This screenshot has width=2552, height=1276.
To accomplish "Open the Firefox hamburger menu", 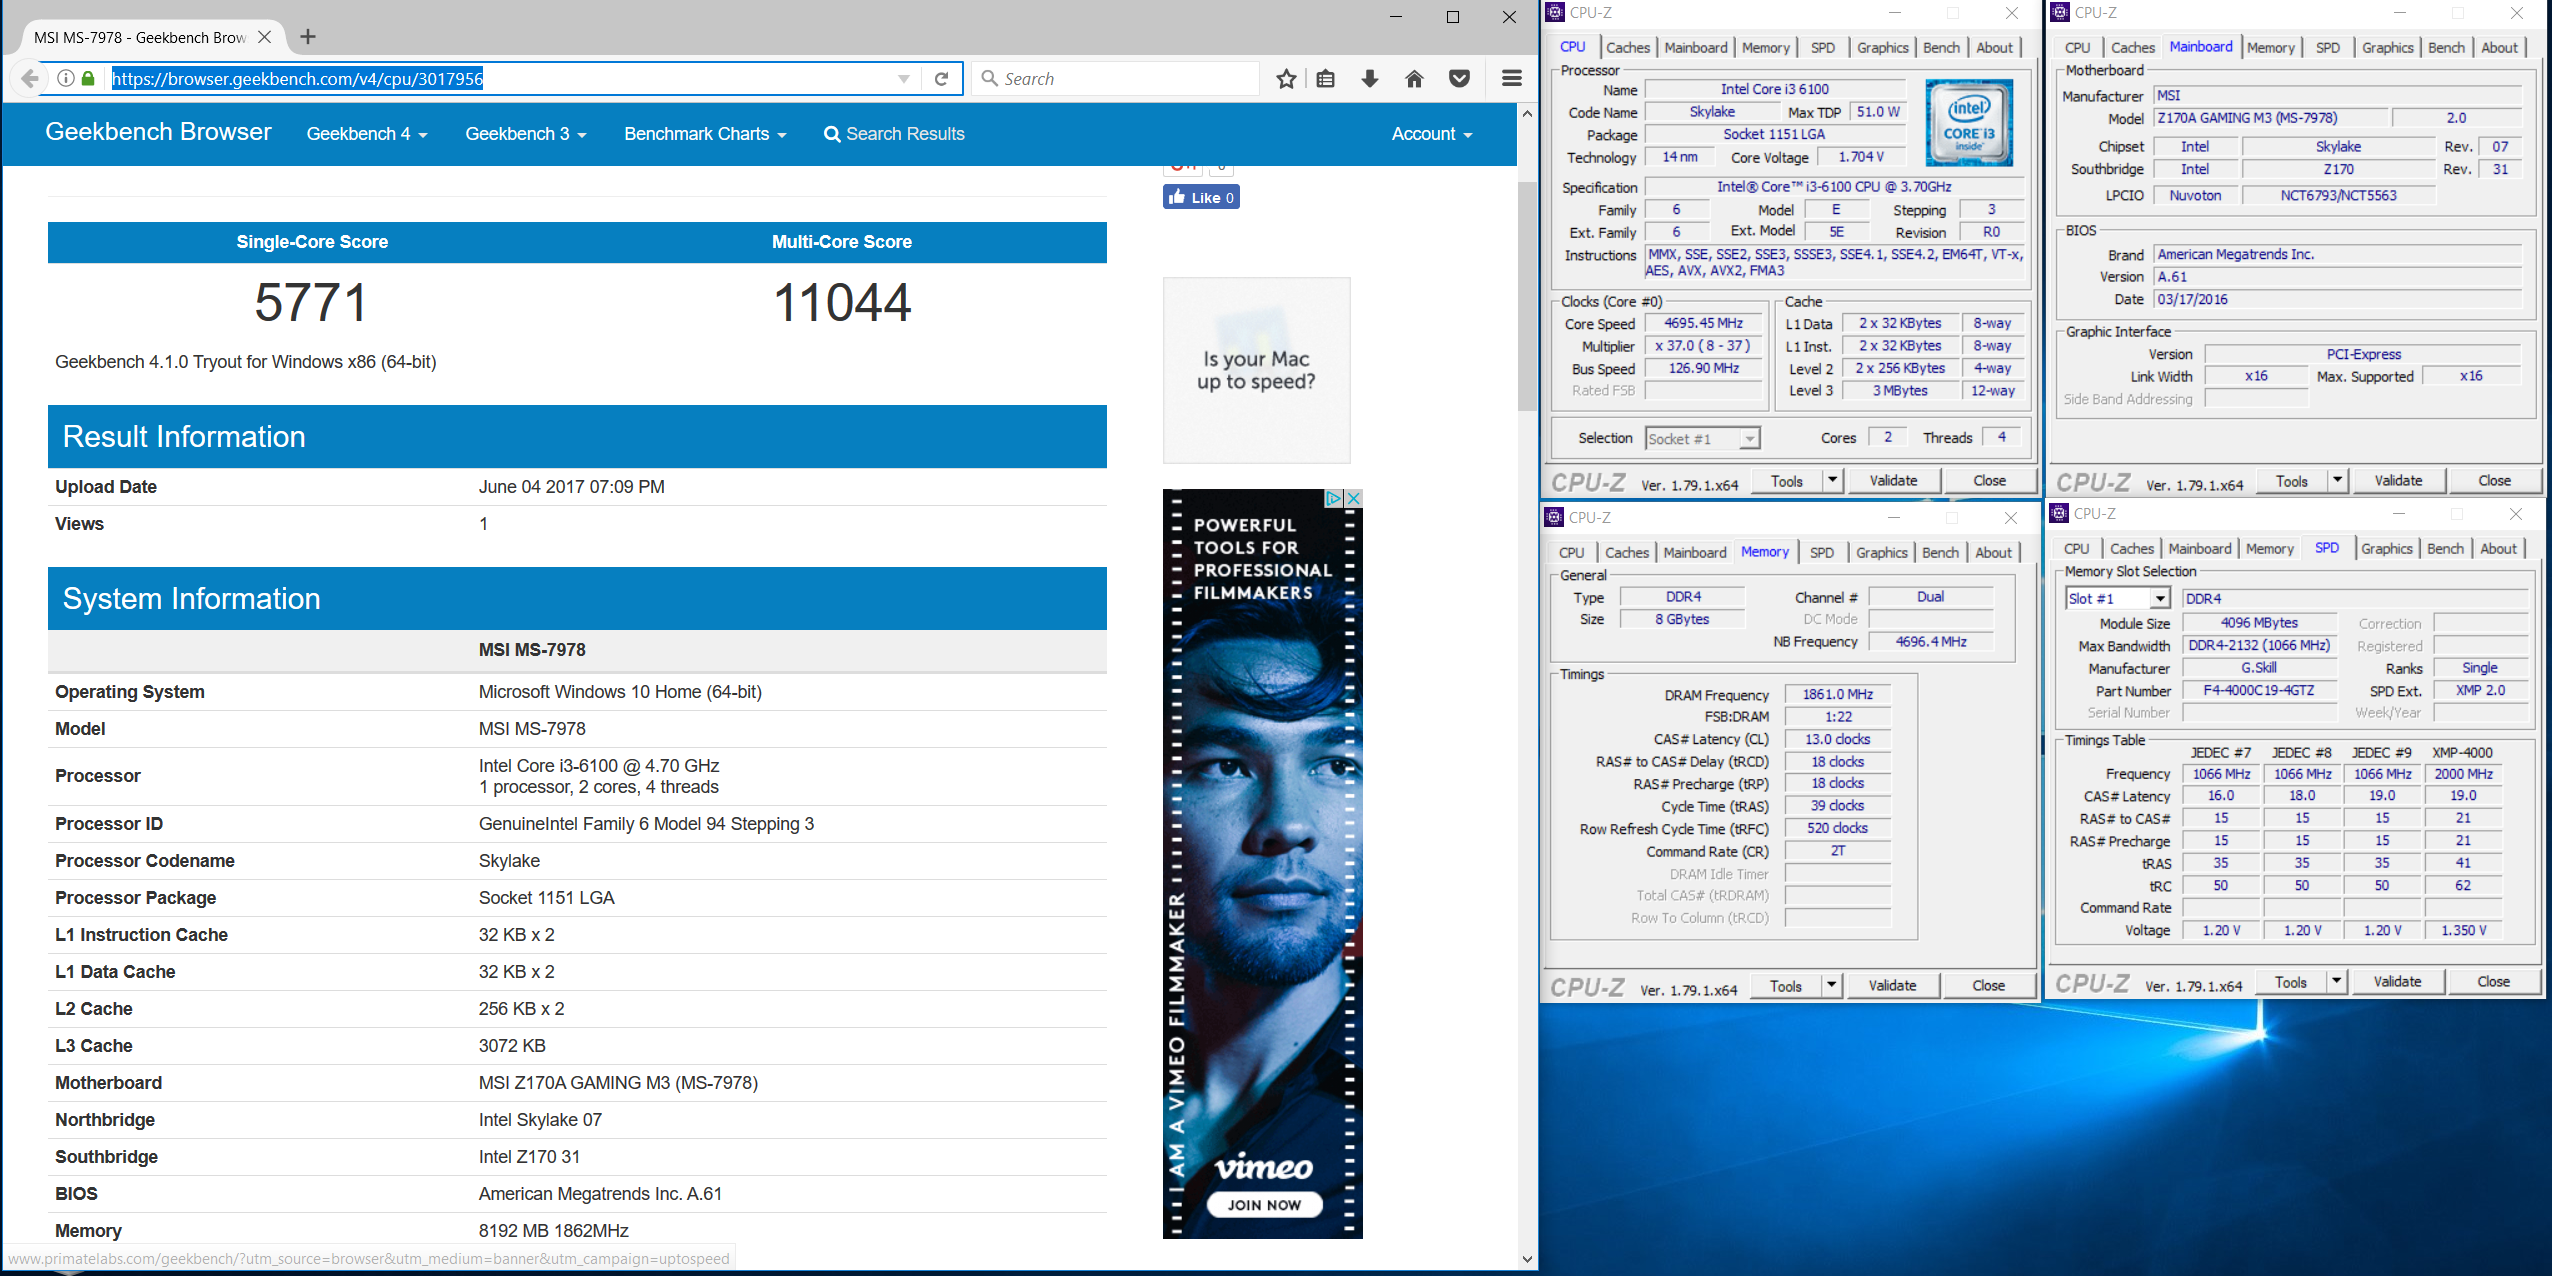I will pos(1512,78).
